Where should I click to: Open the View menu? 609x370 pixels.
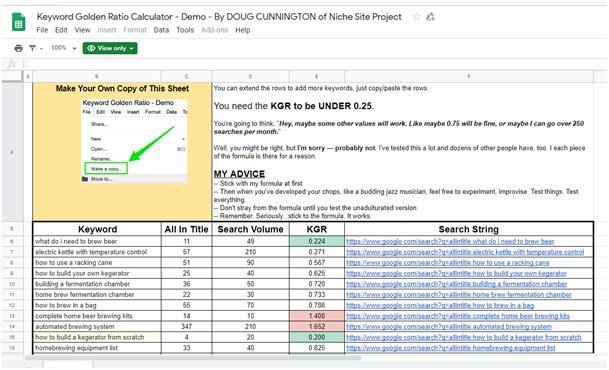(82, 30)
